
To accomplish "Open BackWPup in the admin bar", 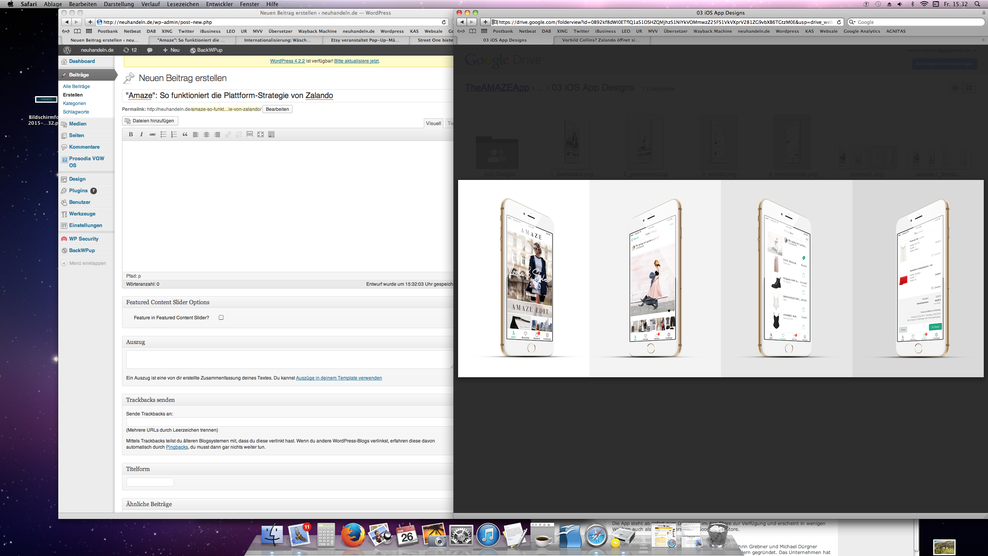I will tap(206, 50).
